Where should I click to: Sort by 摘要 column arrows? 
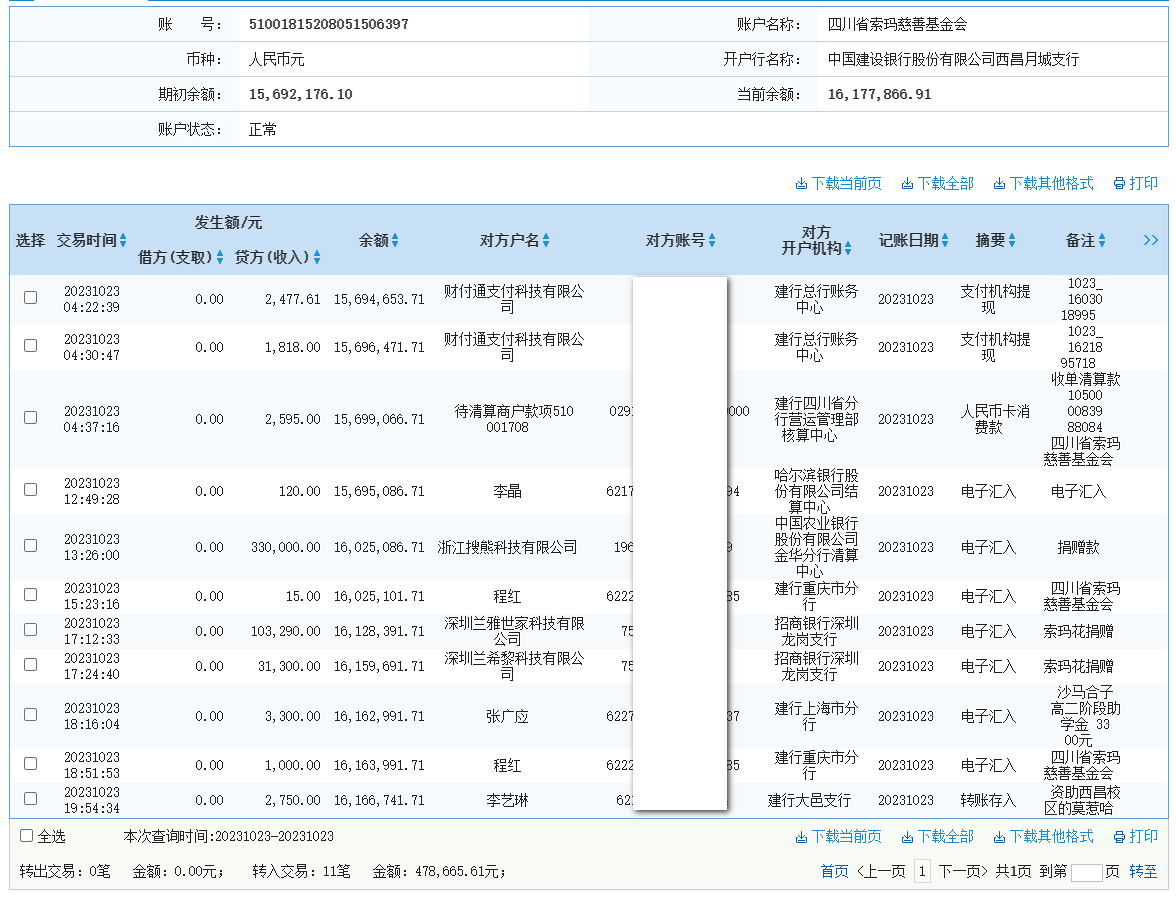[1012, 240]
